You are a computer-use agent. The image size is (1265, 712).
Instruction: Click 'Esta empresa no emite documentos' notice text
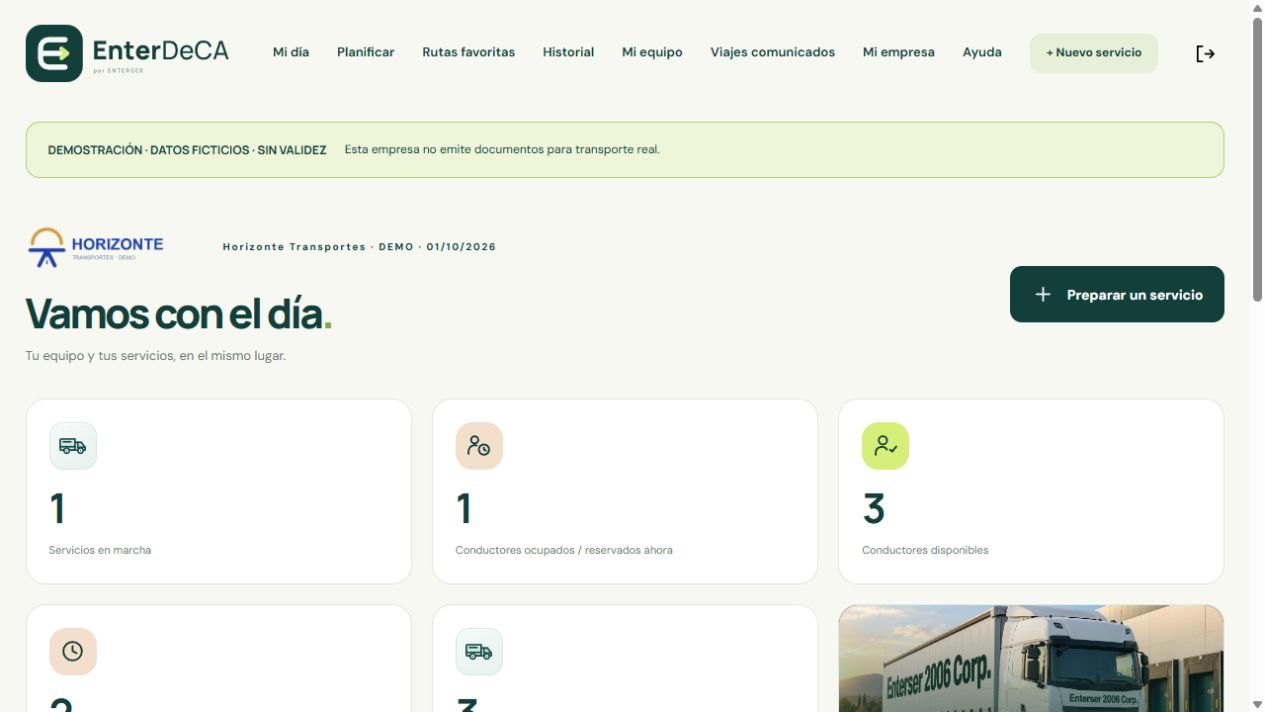(502, 150)
